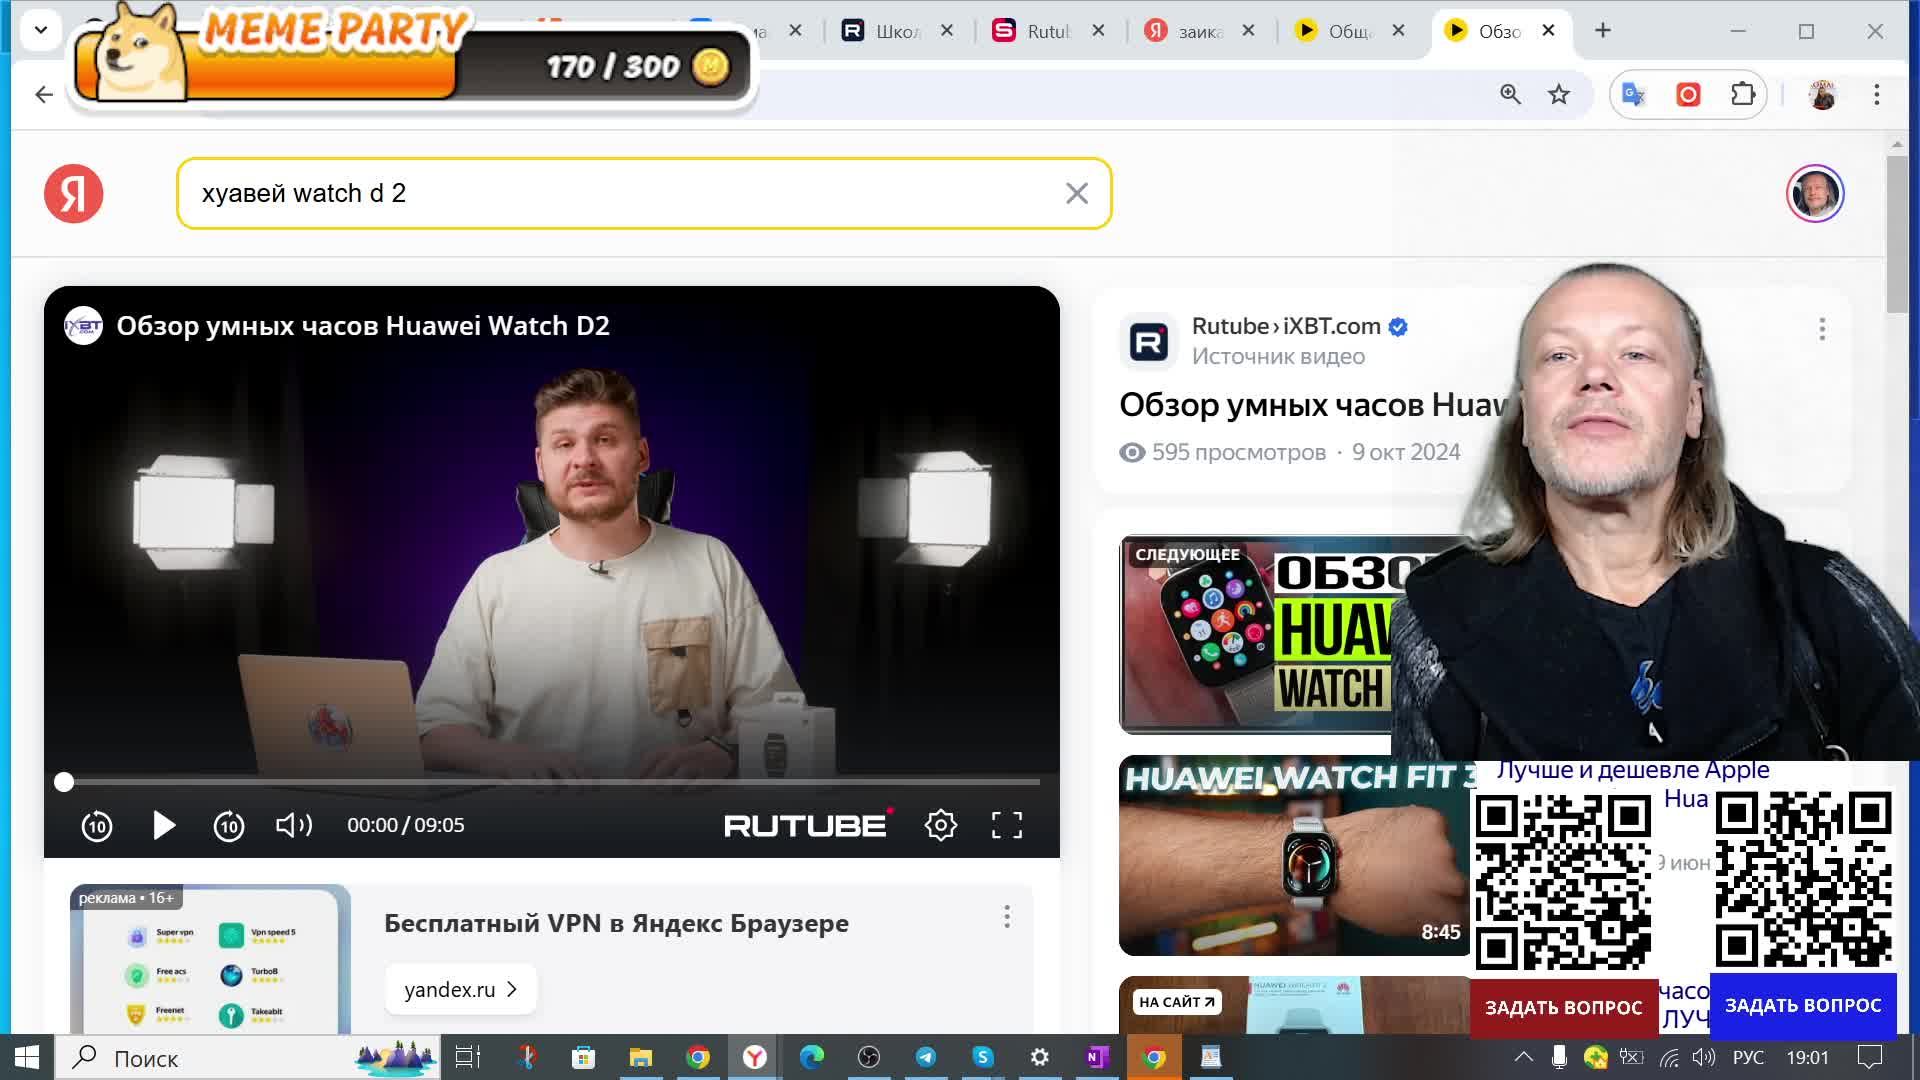Open Chrome three-dot menu

[x=1876, y=95]
